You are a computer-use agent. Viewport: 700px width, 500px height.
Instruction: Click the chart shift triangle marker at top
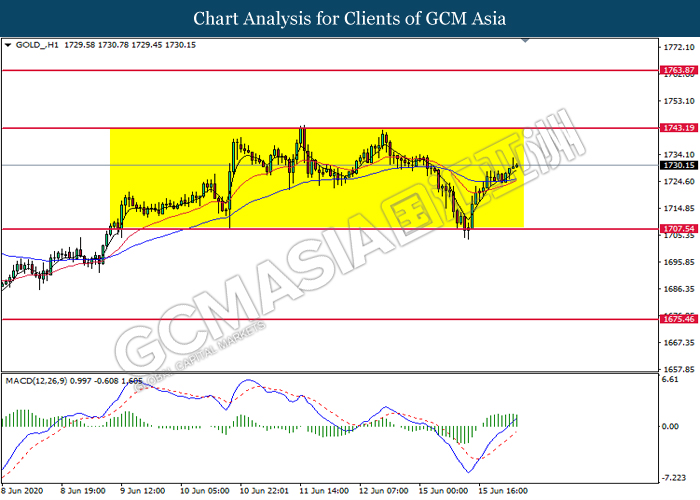[x=525, y=41]
